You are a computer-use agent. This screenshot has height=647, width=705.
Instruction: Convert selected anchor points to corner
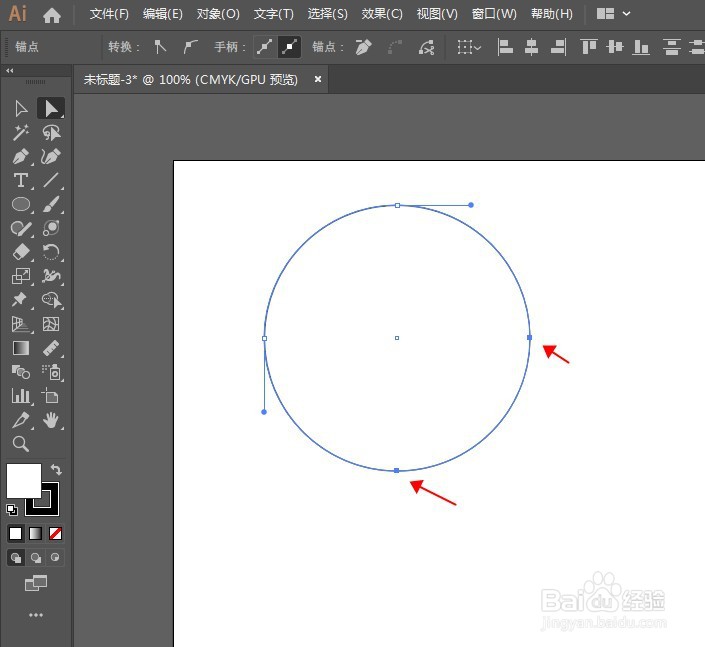[x=160, y=47]
